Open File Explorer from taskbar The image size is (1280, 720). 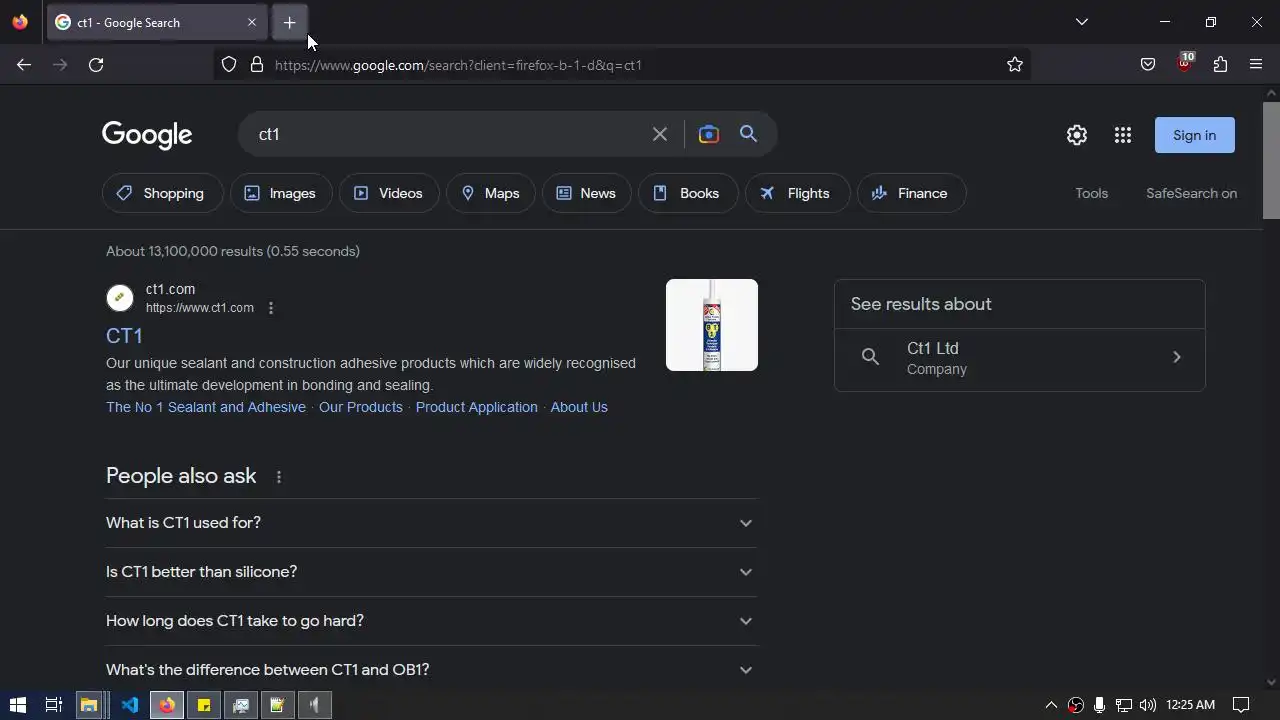coord(89,705)
